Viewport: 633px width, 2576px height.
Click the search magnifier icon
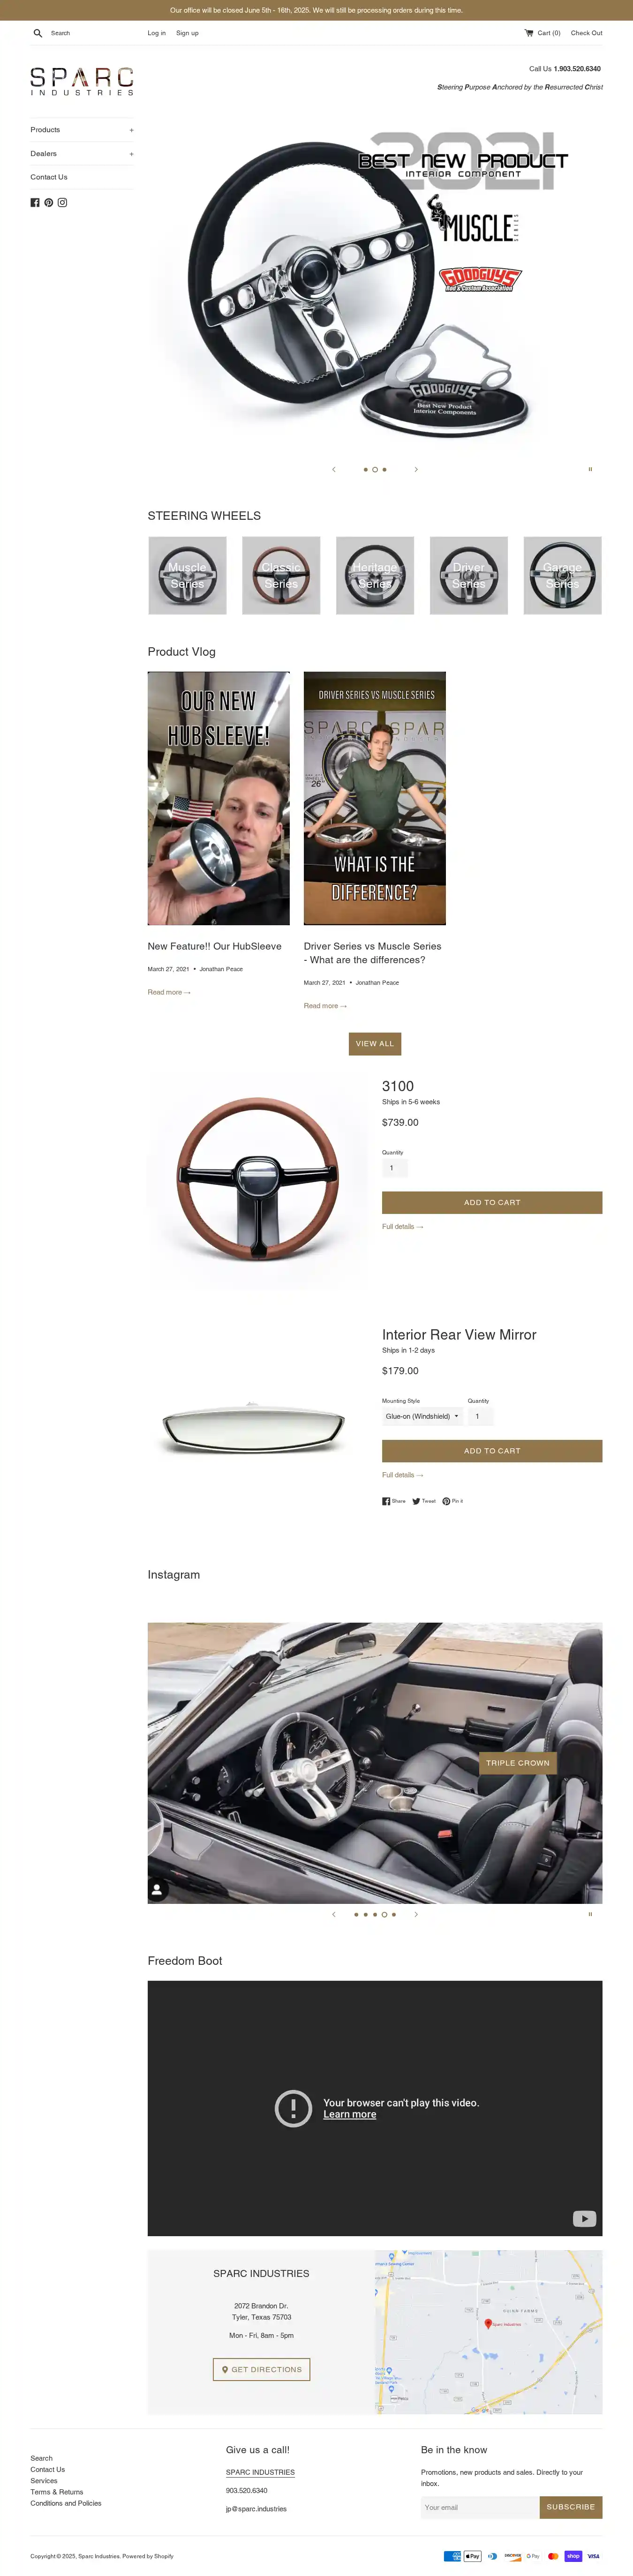[x=38, y=33]
